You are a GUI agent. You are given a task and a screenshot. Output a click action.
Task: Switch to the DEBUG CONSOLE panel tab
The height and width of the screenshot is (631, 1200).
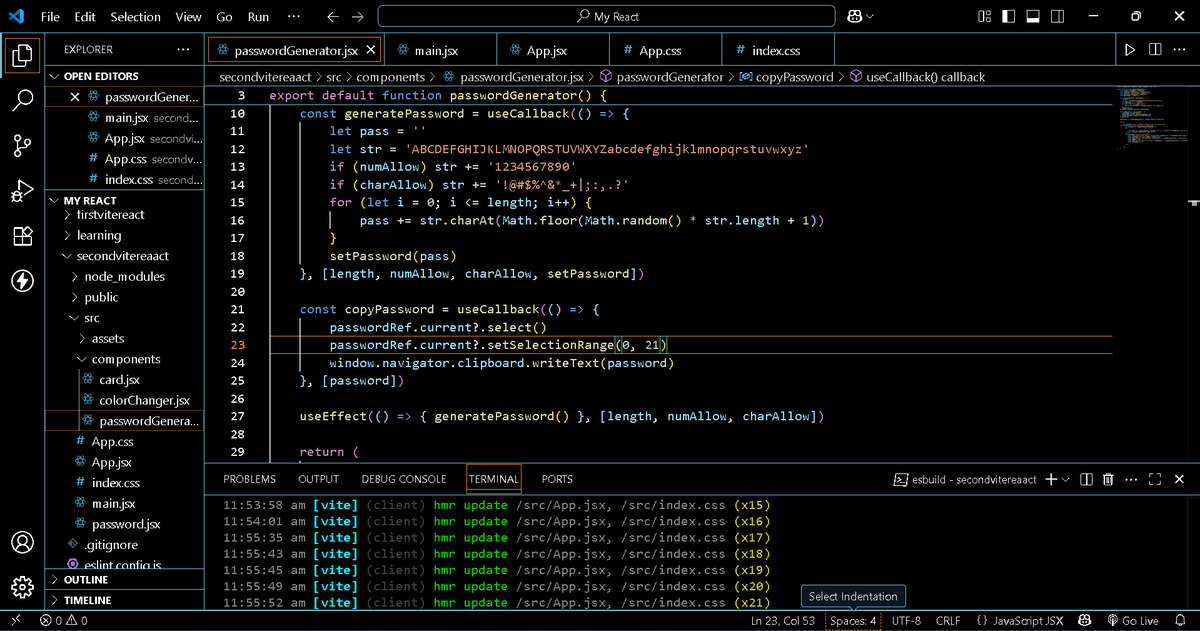coord(403,479)
